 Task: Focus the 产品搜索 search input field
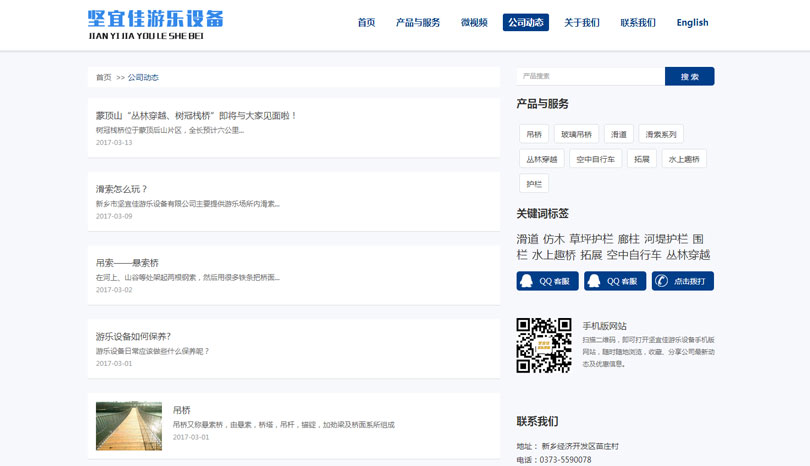[590, 76]
